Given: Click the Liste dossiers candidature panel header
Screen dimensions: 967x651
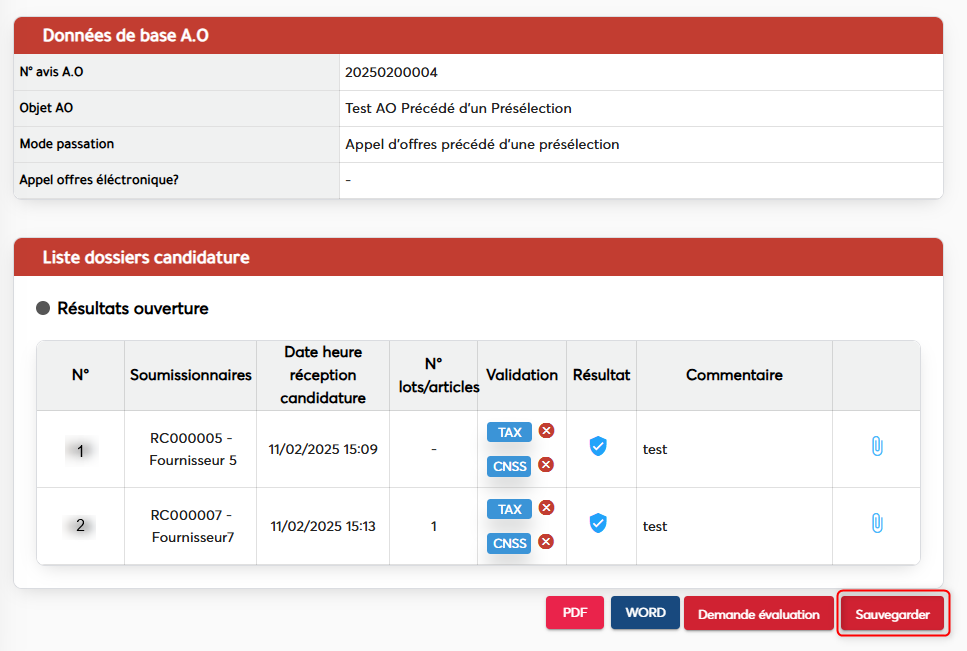Looking at the screenshot, I should point(478,257).
